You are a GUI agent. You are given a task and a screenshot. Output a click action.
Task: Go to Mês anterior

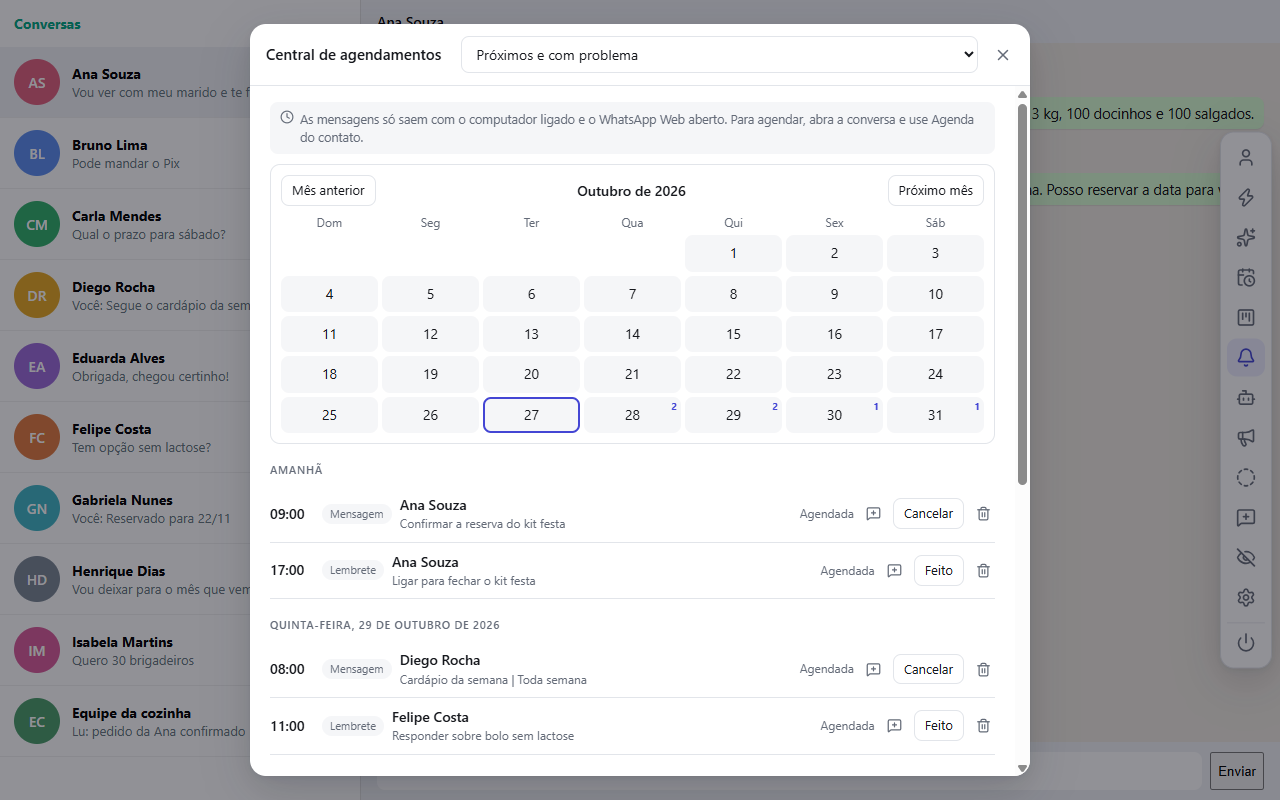(x=328, y=190)
